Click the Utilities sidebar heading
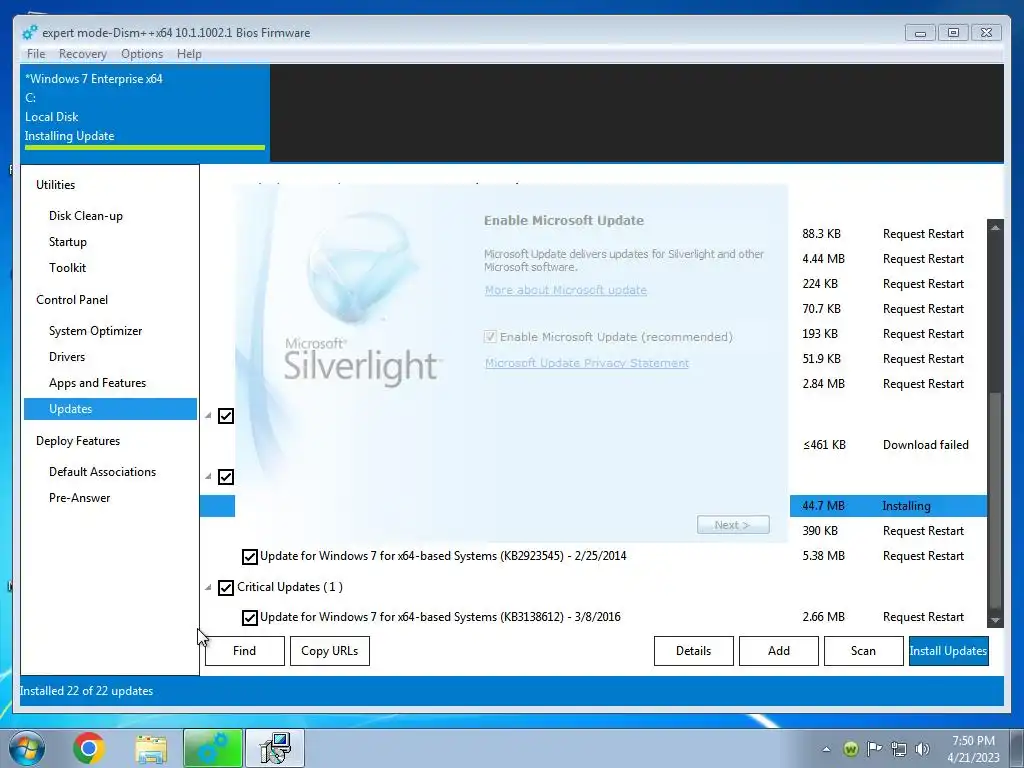1024x768 pixels. (56, 185)
